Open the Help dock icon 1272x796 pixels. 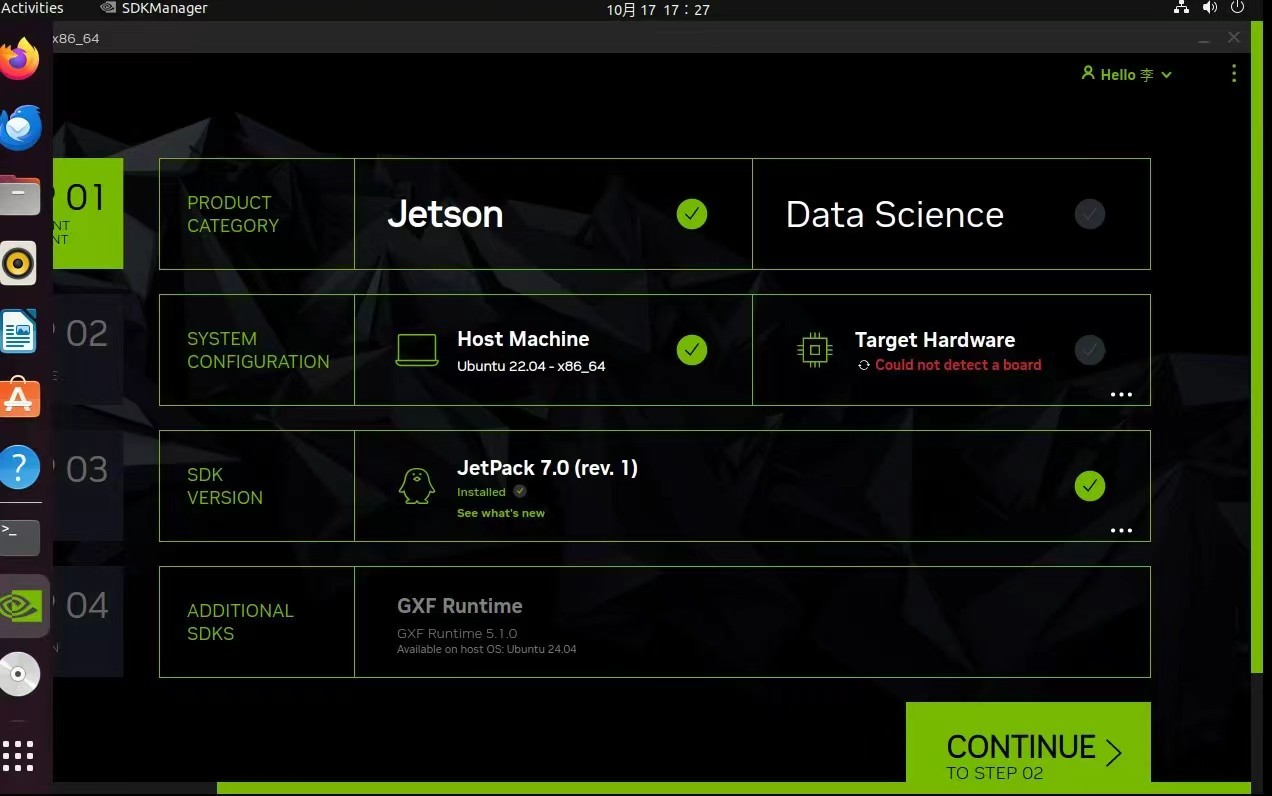(19, 466)
